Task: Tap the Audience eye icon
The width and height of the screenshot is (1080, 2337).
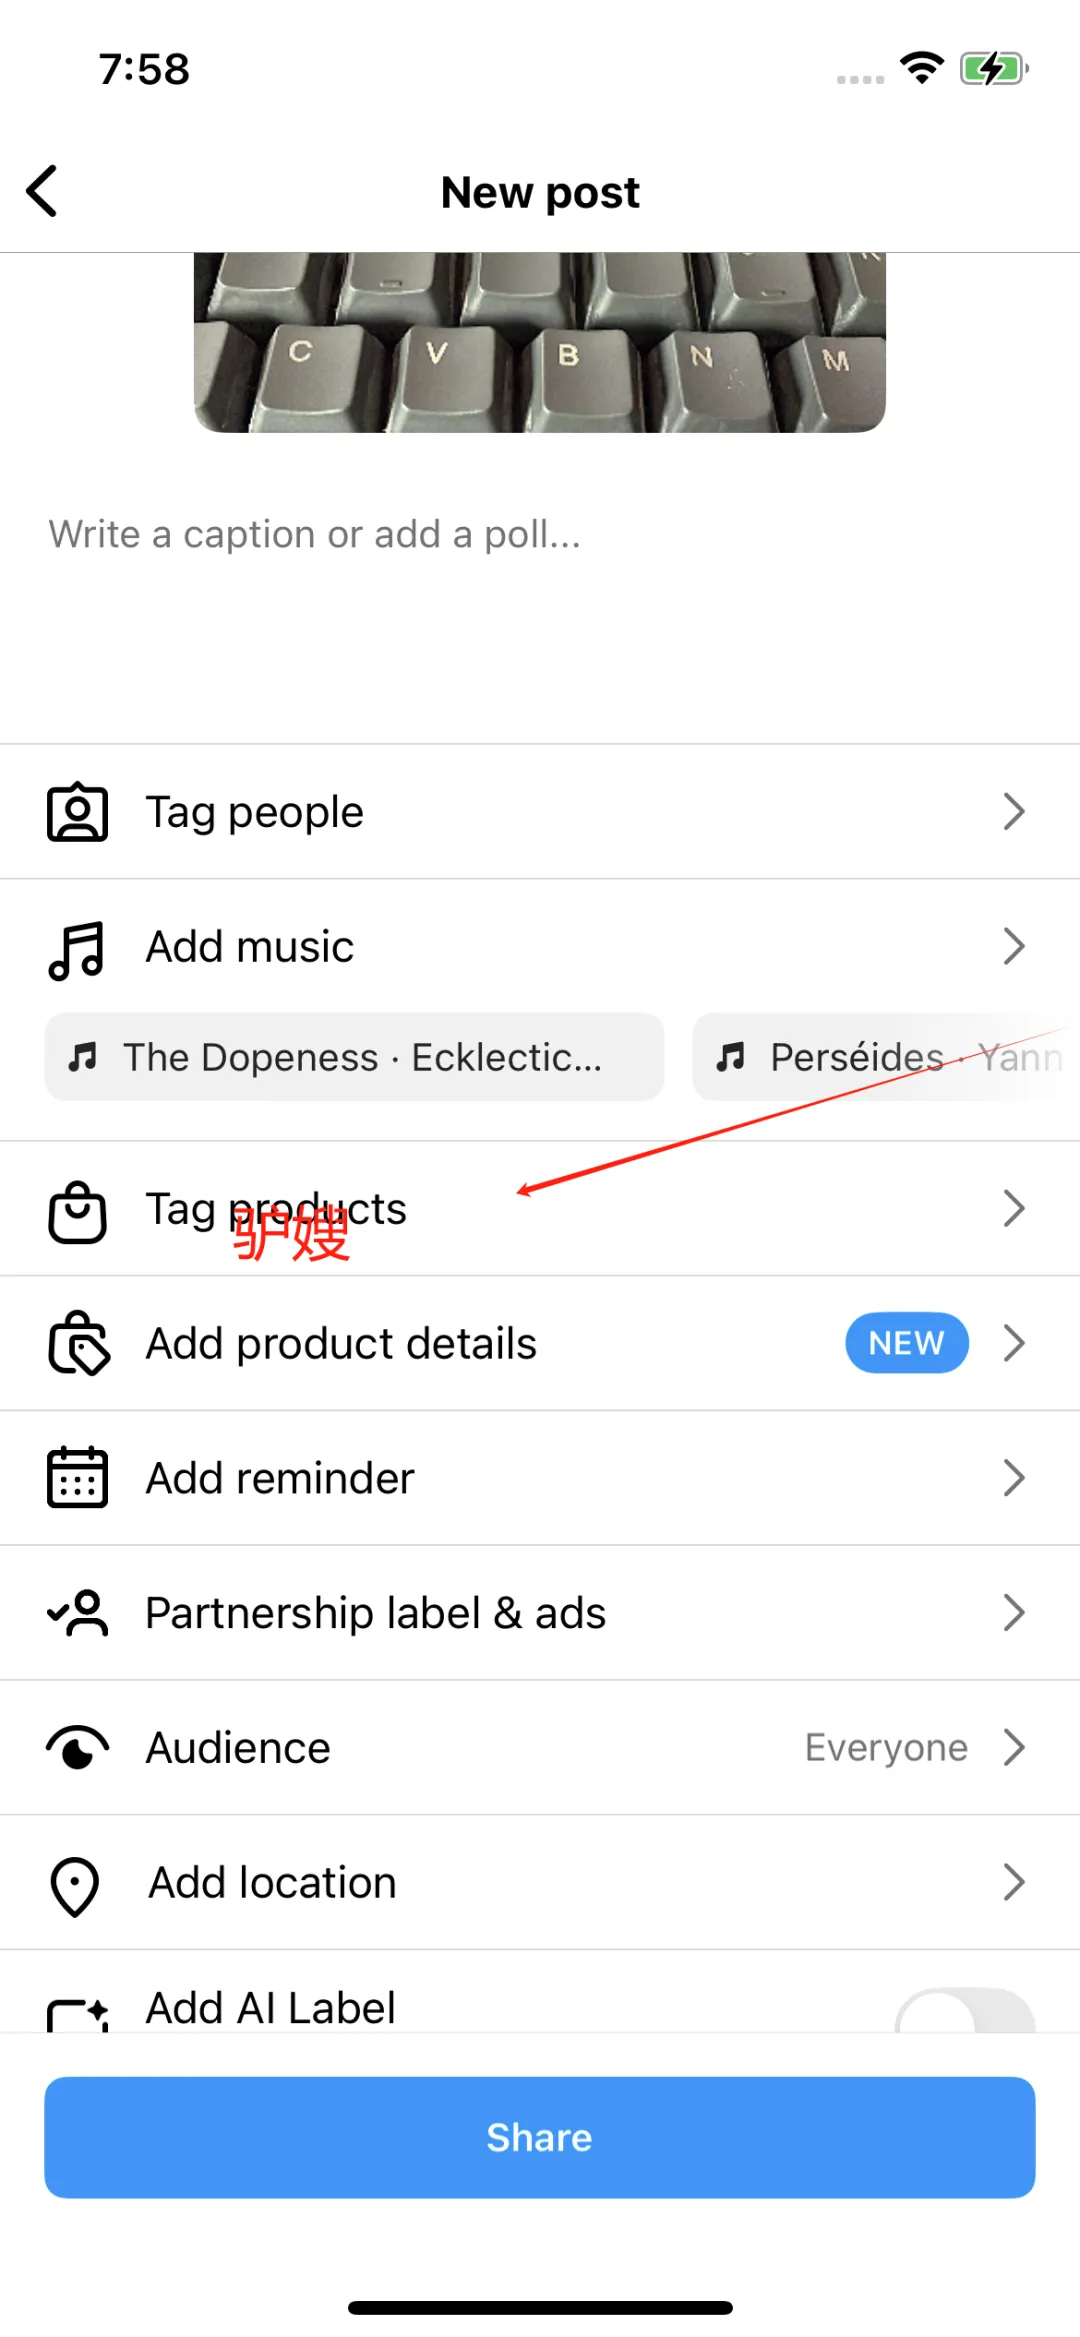Action: [x=77, y=1747]
